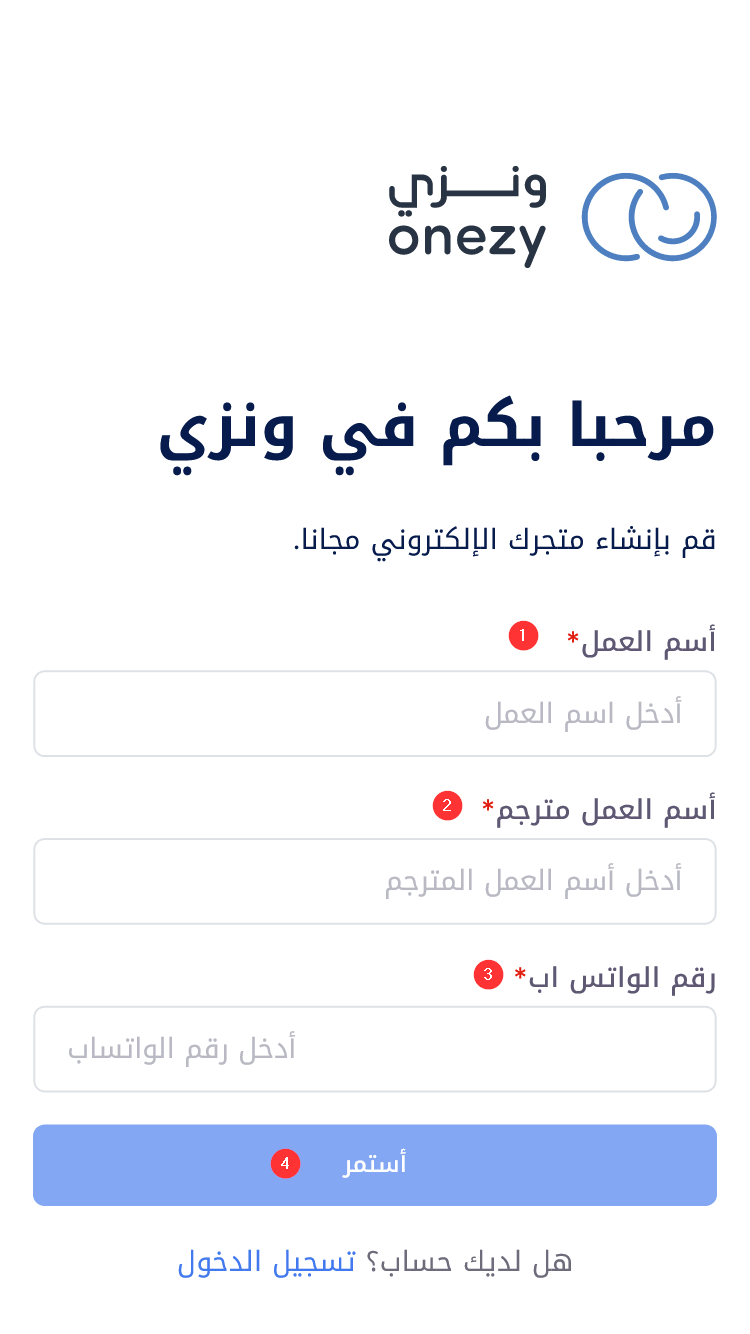The width and height of the screenshot is (750, 1334).
Task: Click red badge 4 on continue button
Action: pos(285,1164)
